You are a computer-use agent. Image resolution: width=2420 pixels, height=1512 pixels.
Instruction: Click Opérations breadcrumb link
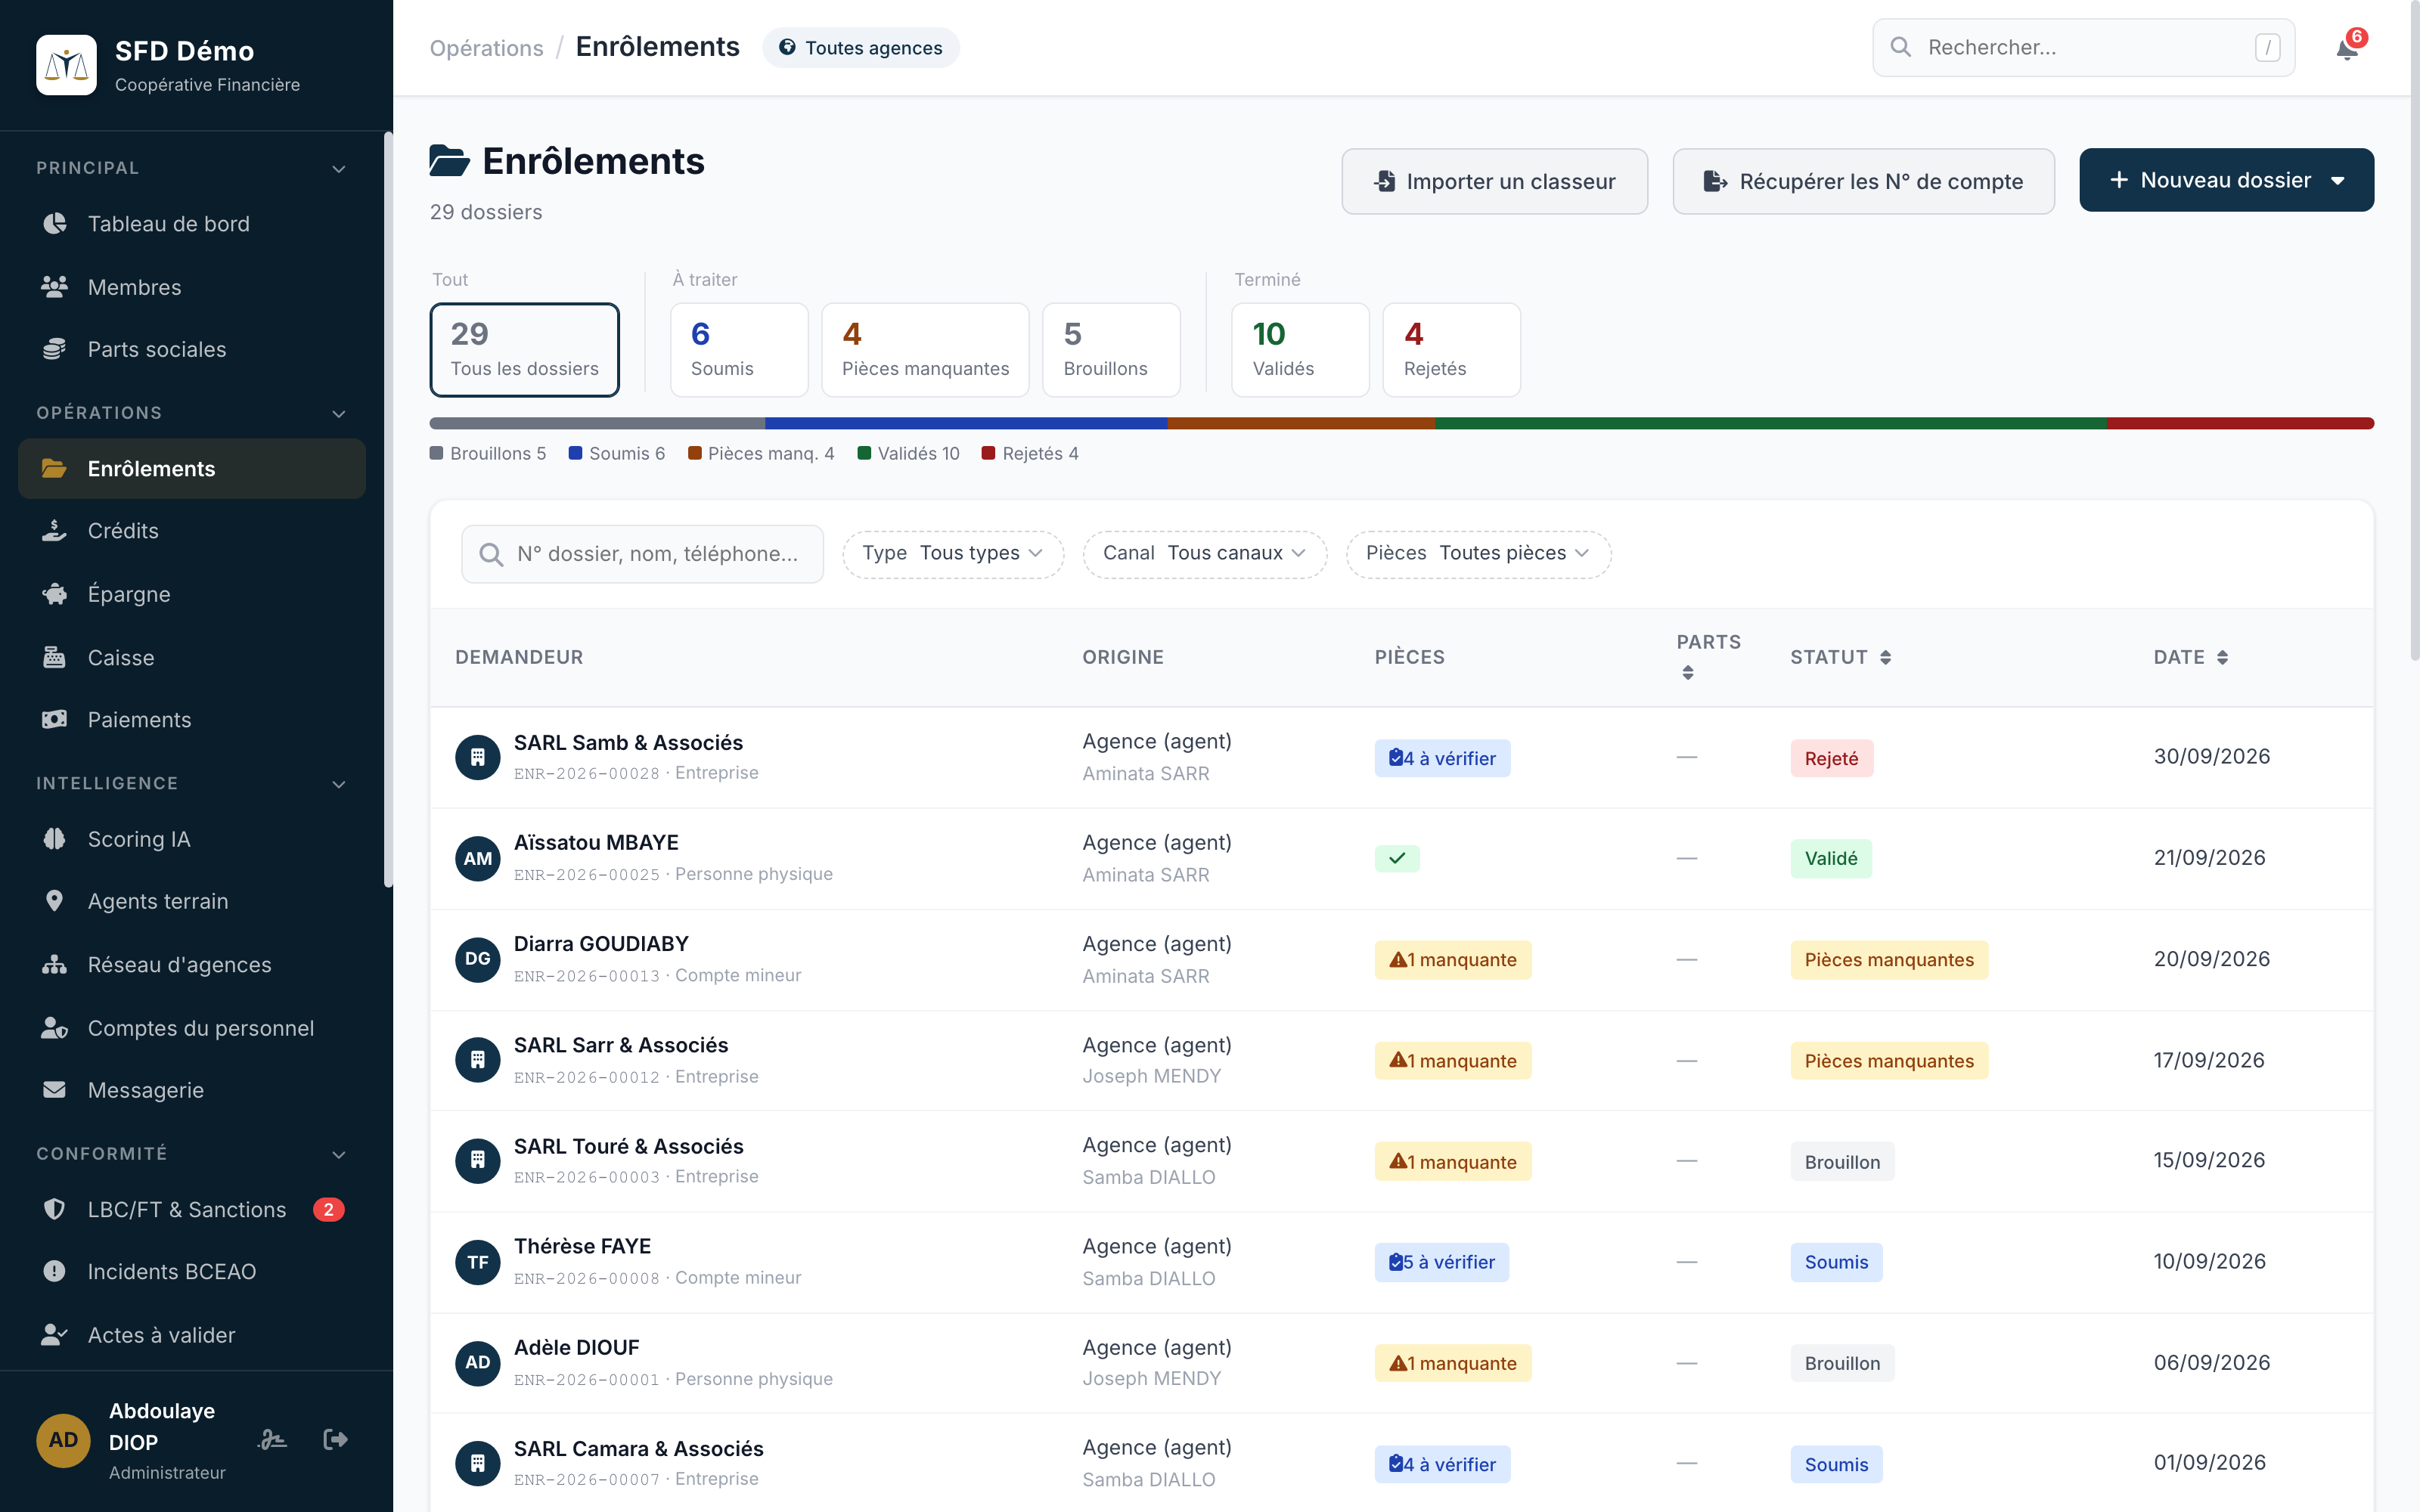(487, 48)
